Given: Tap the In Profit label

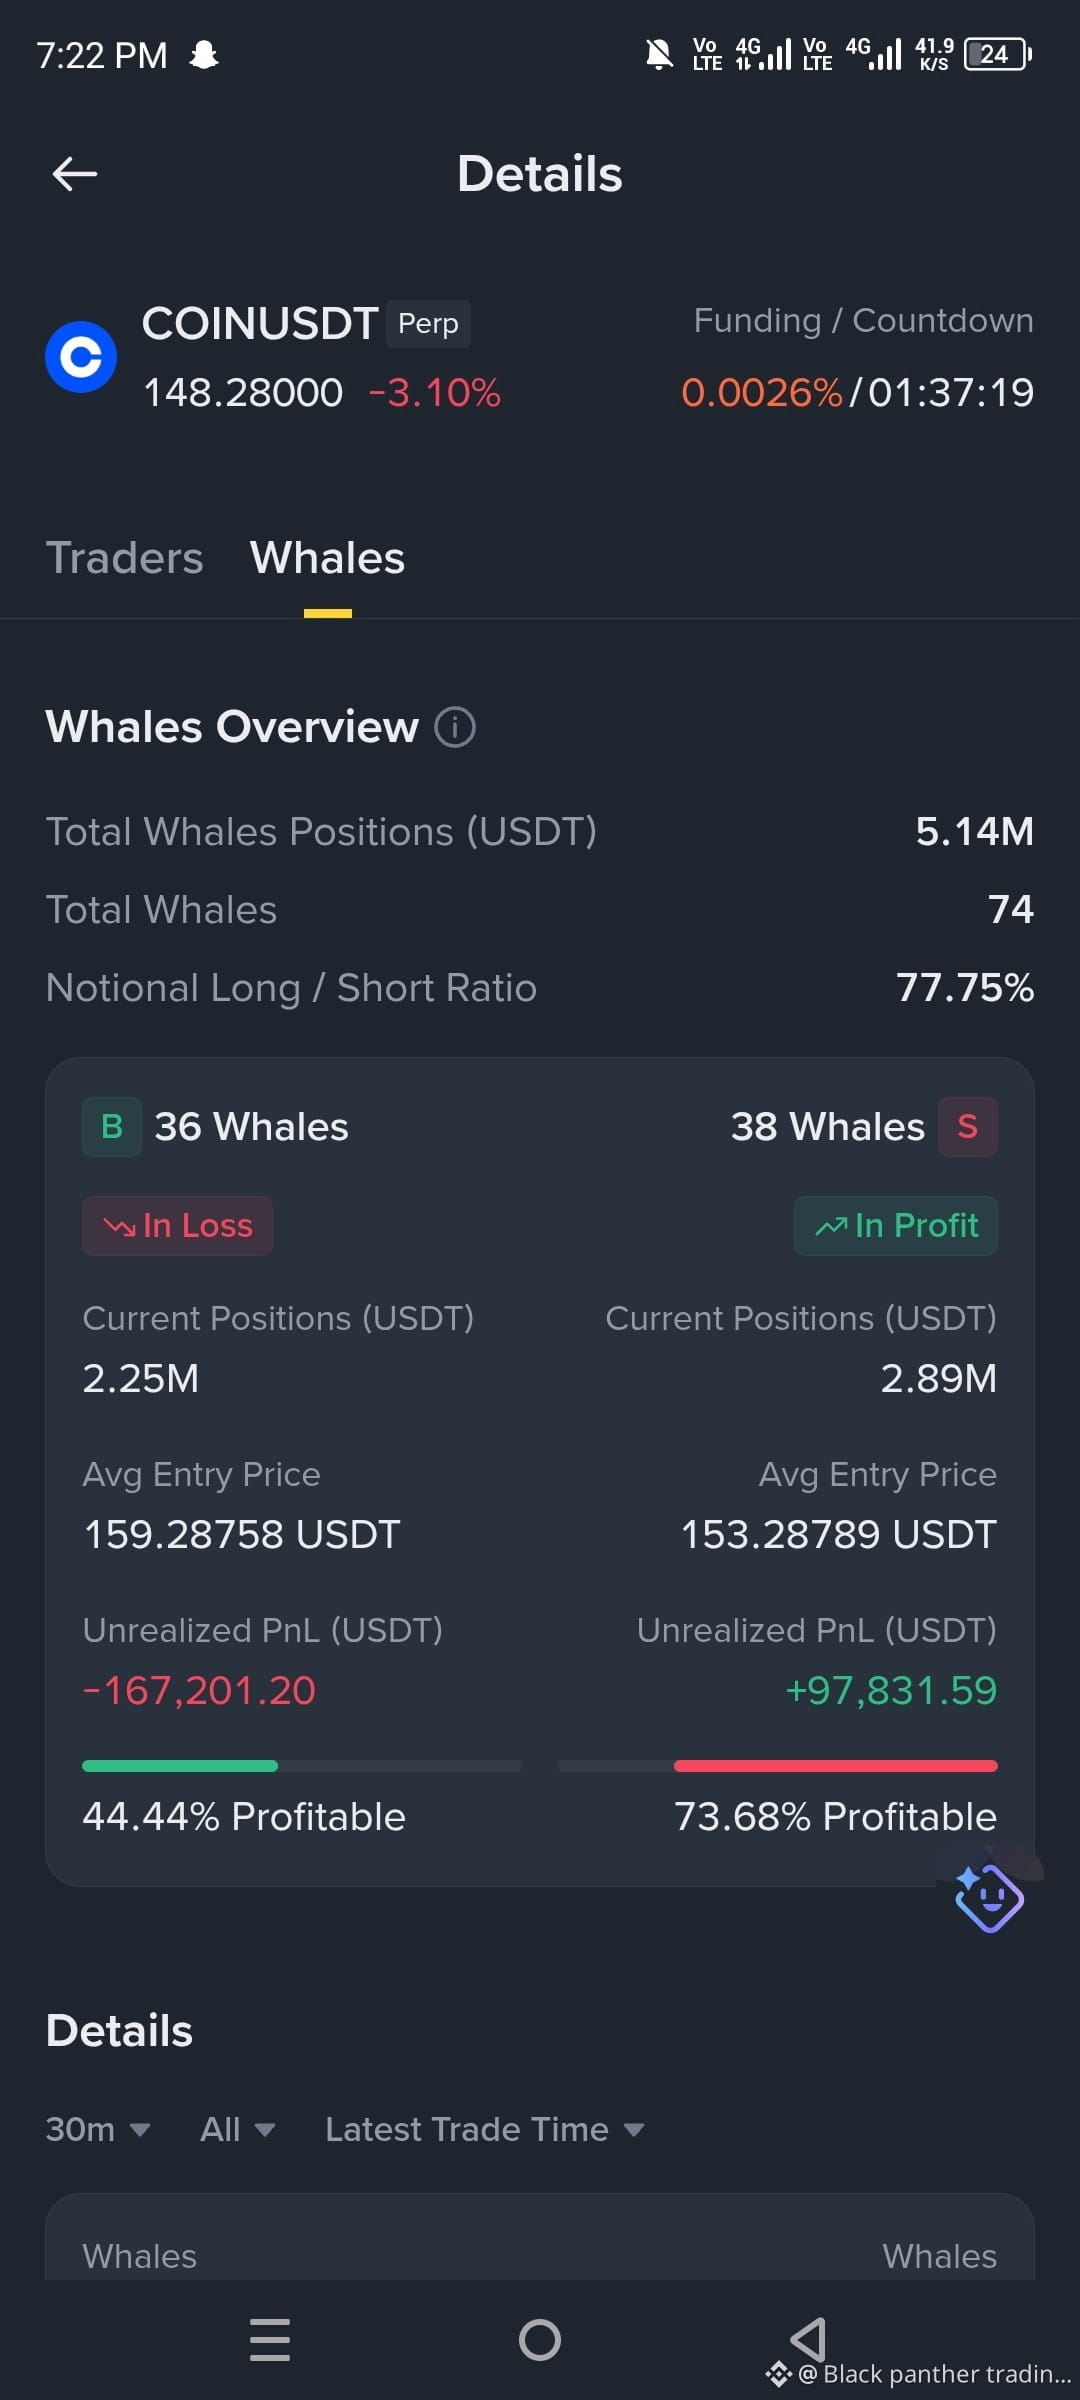Looking at the screenshot, I should [896, 1226].
